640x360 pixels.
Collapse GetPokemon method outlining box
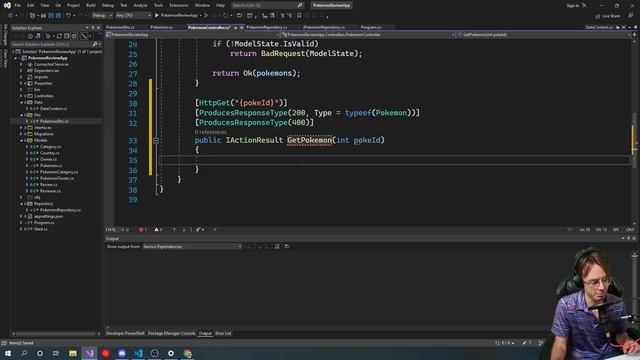click(x=156, y=140)
